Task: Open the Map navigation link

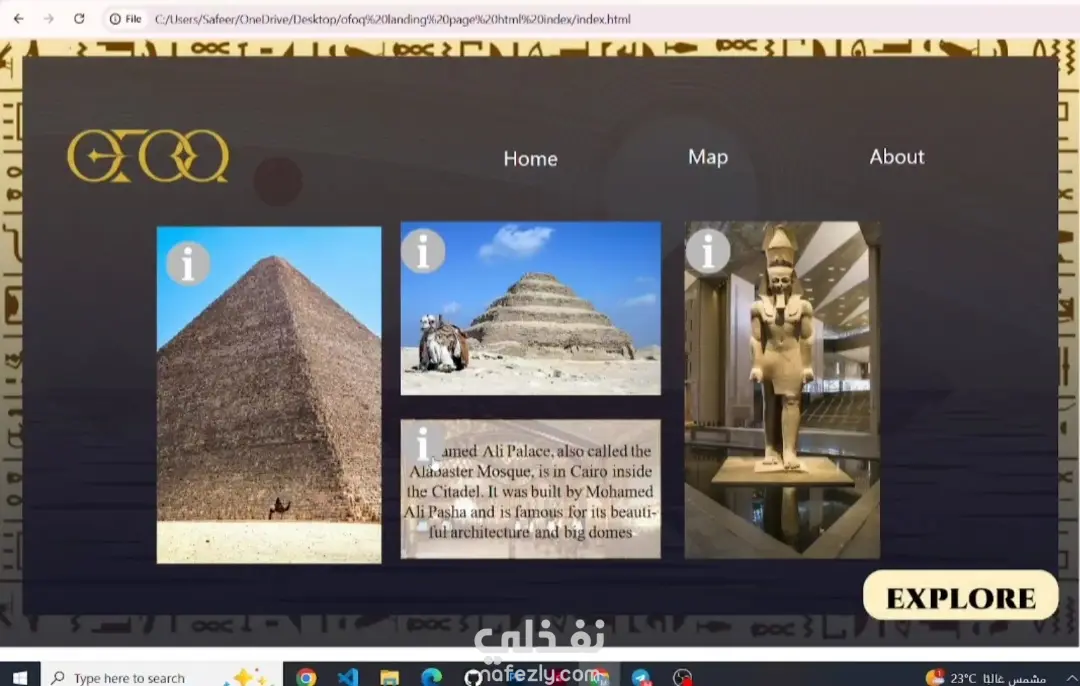Action: tap(708, 157)
